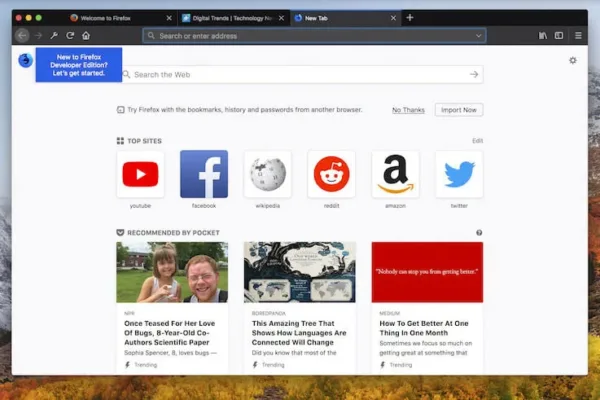Click the Search the Web field
The width and height of the screenshot is (600, 400).
(x=302, y=74)
